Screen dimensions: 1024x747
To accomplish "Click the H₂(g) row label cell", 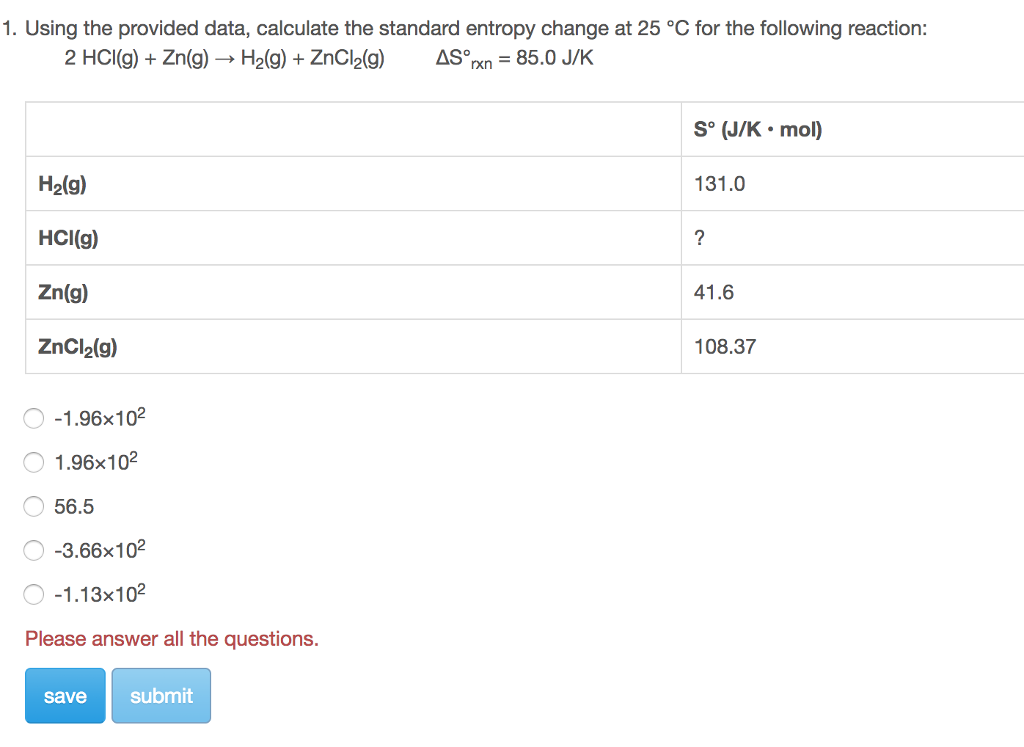I will pos(353,183).
